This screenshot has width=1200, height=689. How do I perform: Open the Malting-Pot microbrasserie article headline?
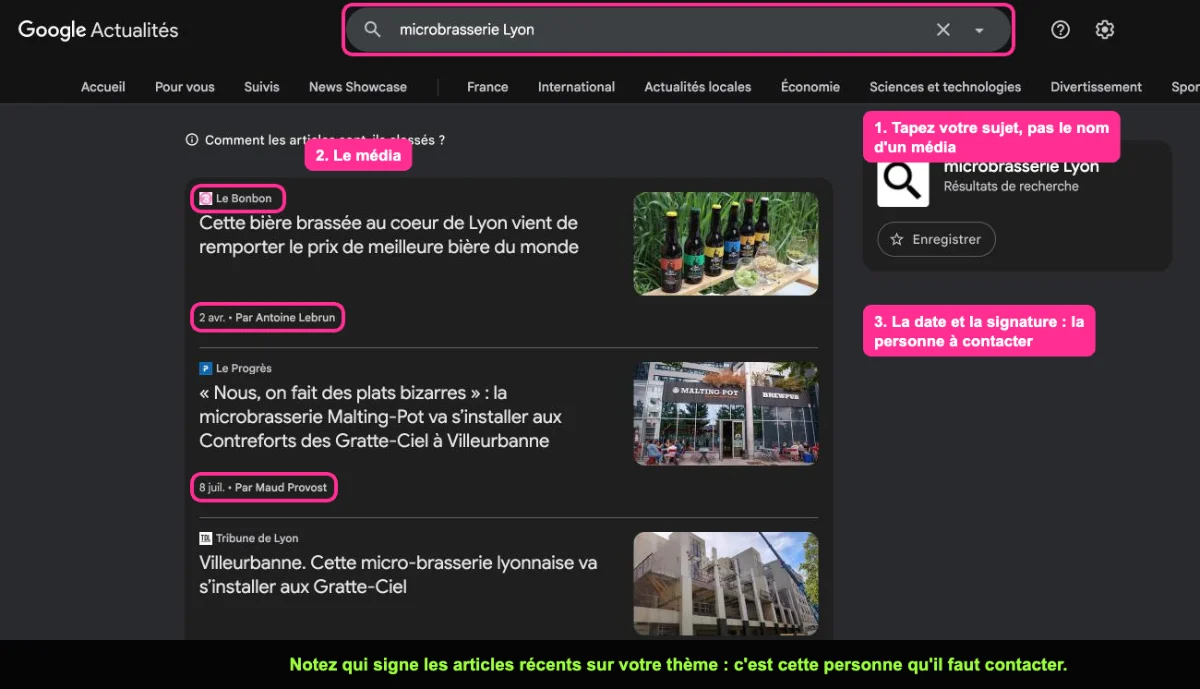pos(381,417)
